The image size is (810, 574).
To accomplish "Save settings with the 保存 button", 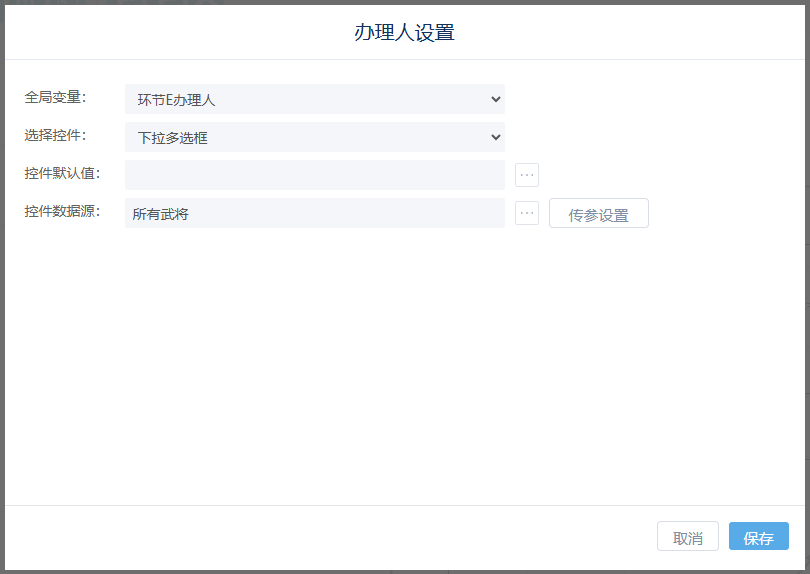I will [x=758, y=537].
